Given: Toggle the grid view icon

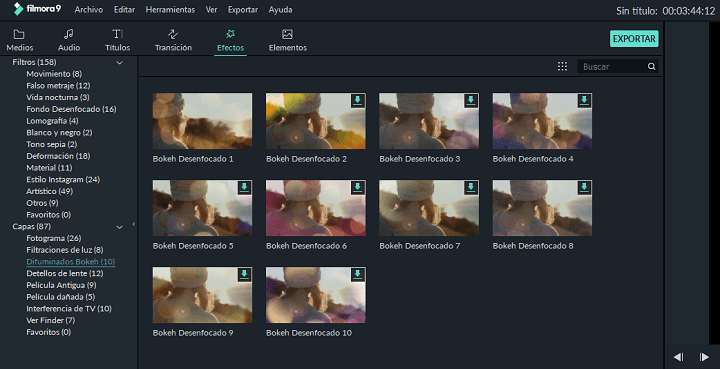Looking at the screenshot, I should 562,67.
